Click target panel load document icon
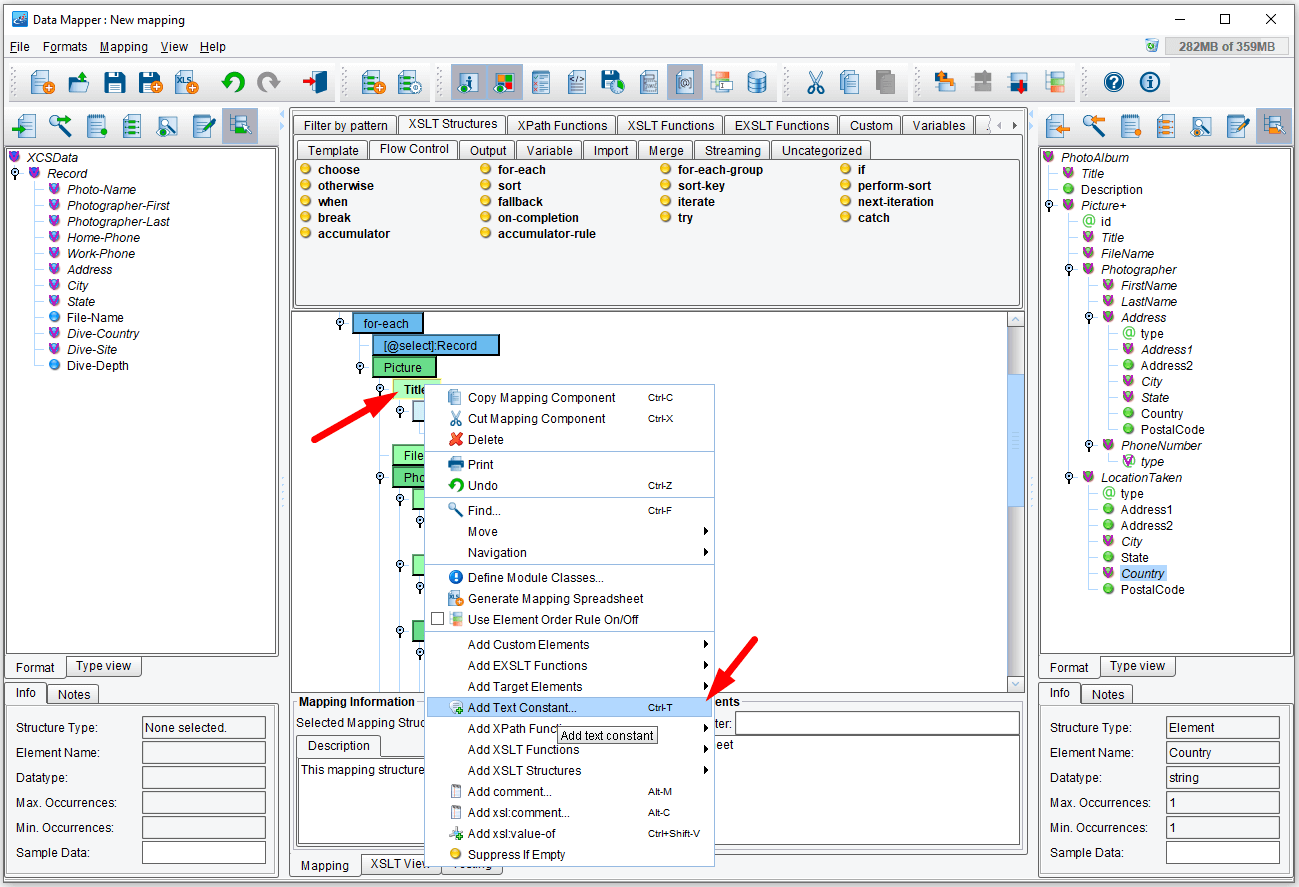 point(1059,126)
